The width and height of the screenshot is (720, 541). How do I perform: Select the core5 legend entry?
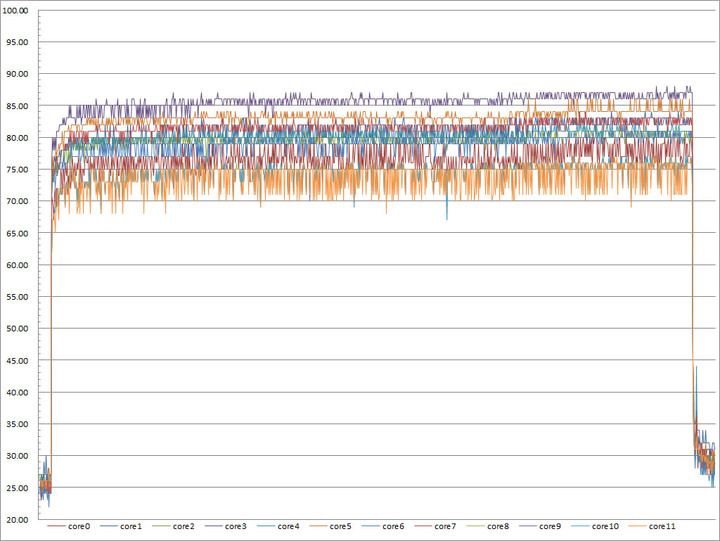(x=331, y=526)
